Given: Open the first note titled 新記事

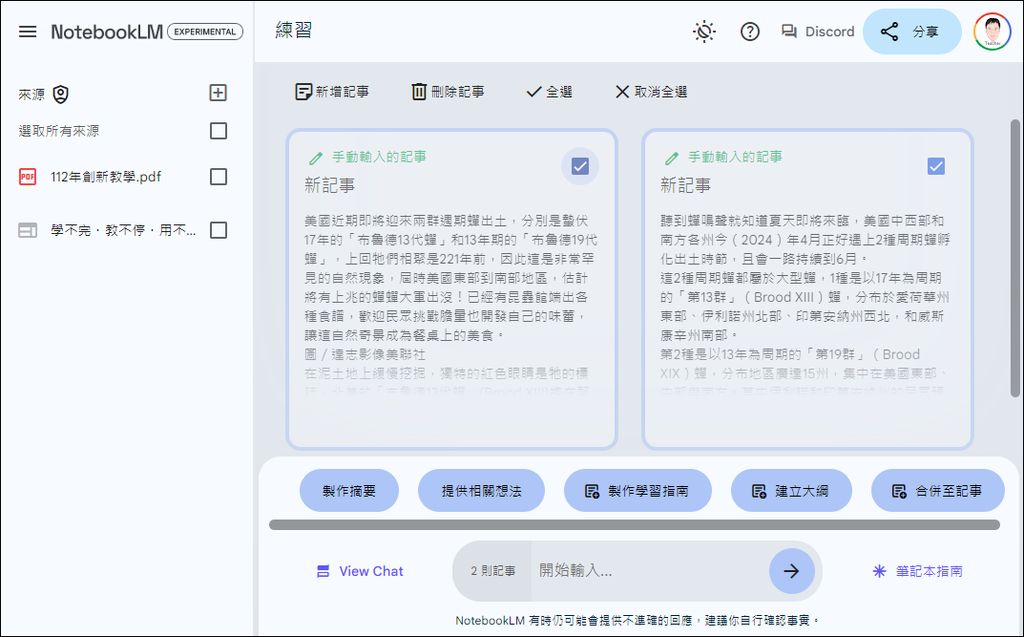Looking at the screenshot, I should pos(451,289).
